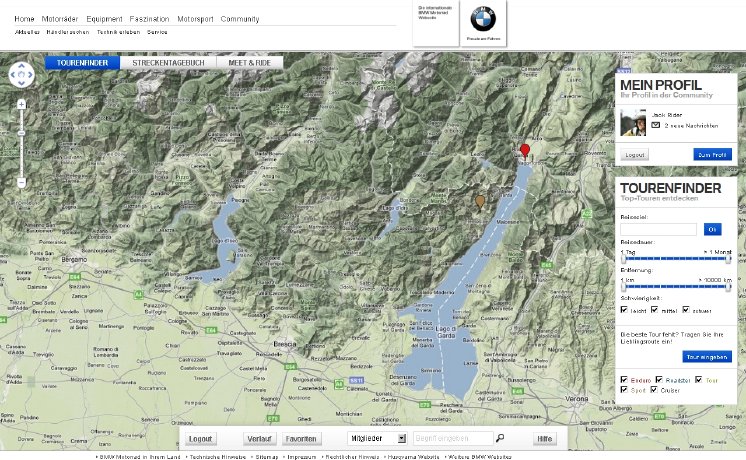
Task: Open the Faszination menu item
Action: coord(149,19)
